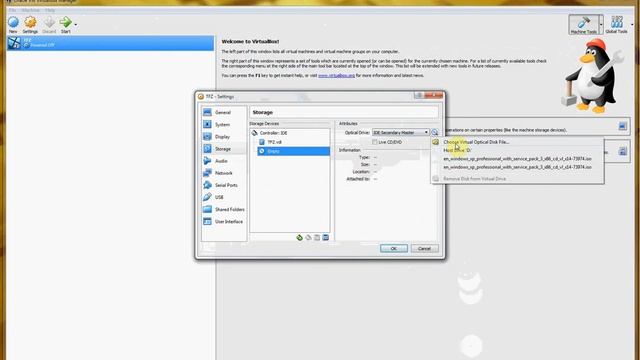Click the Attributes group label

click(x=348, y=123)
